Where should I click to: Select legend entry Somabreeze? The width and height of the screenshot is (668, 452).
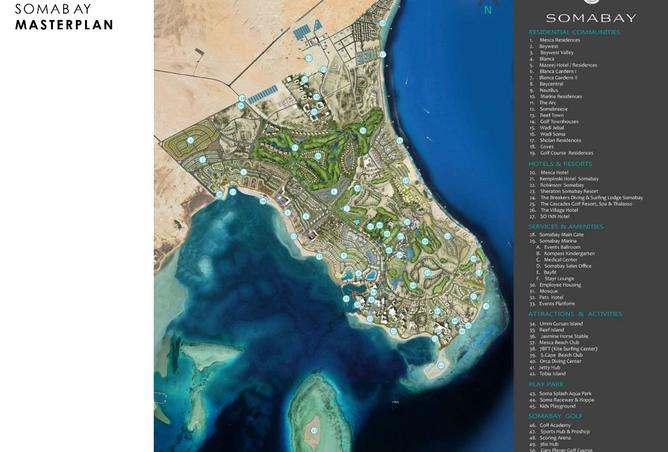coord(548,109)
